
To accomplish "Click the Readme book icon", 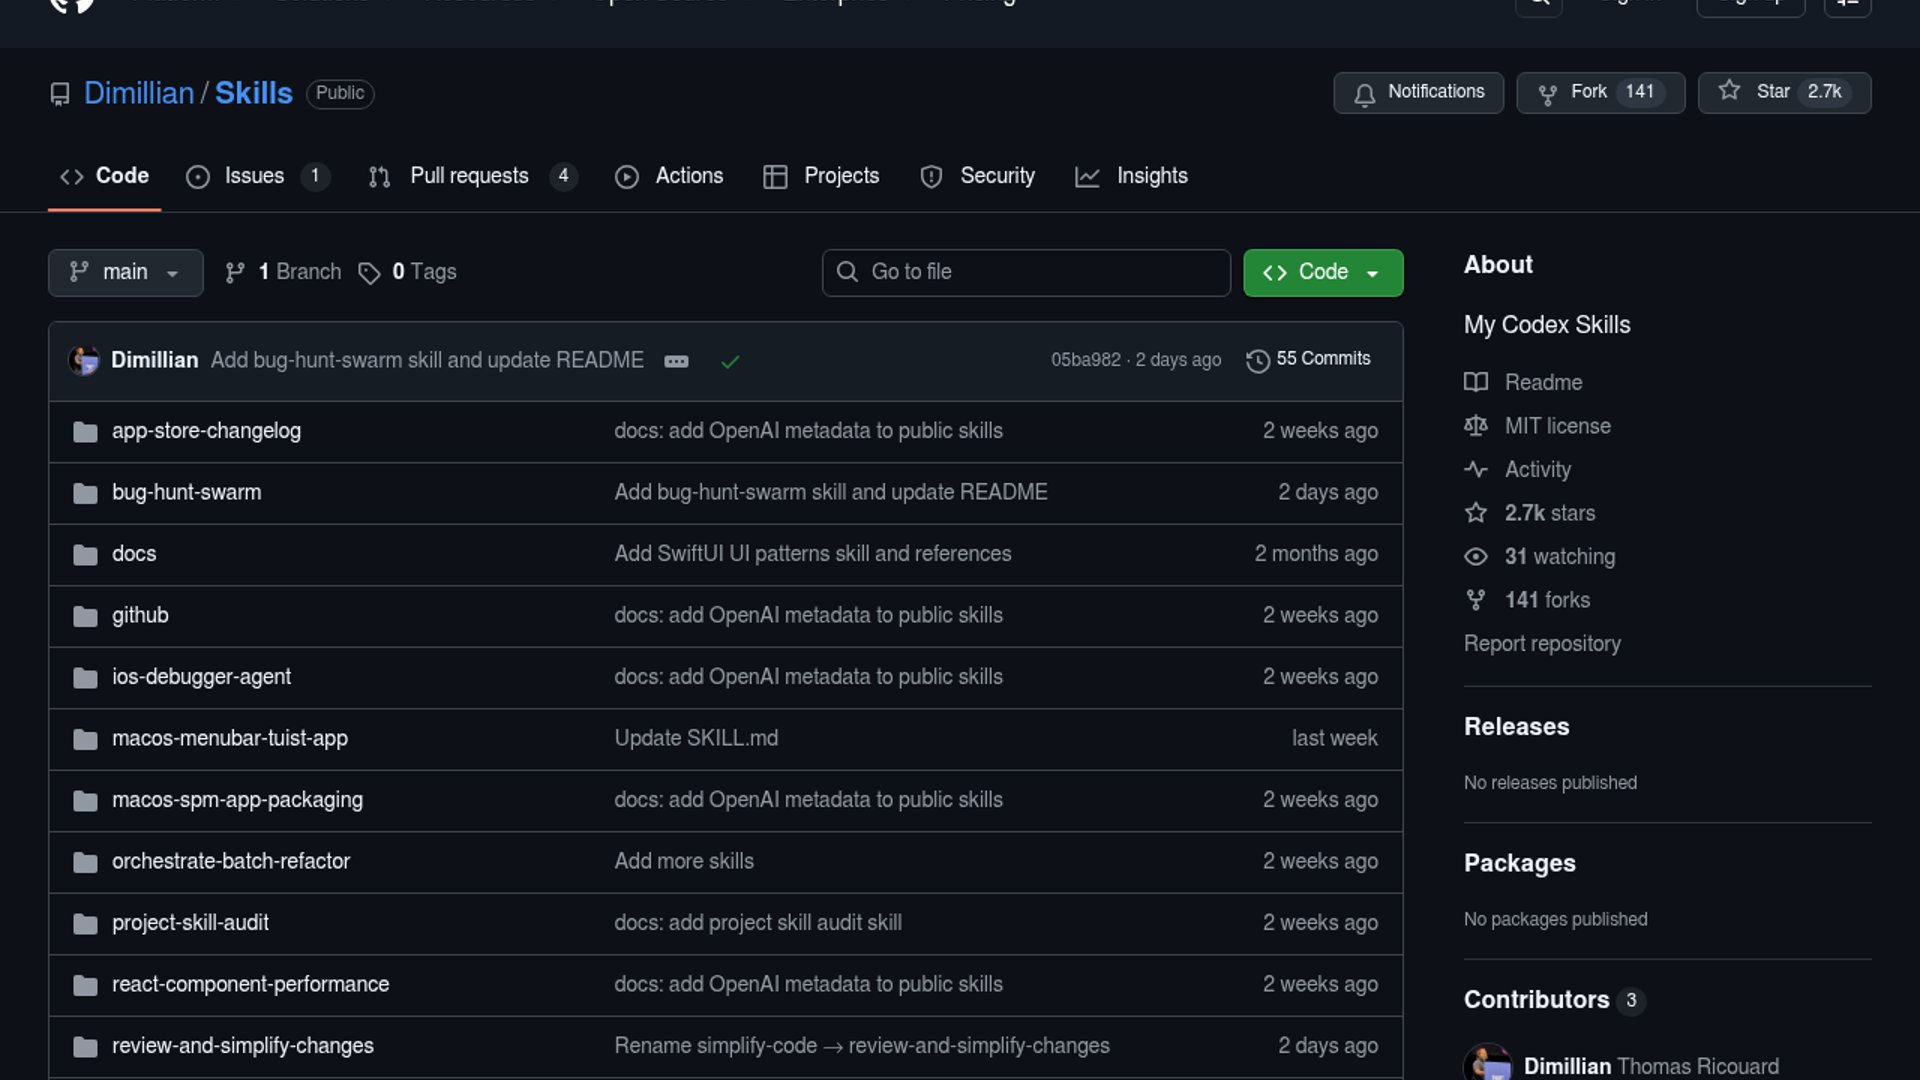I will tap(1476, 382).
